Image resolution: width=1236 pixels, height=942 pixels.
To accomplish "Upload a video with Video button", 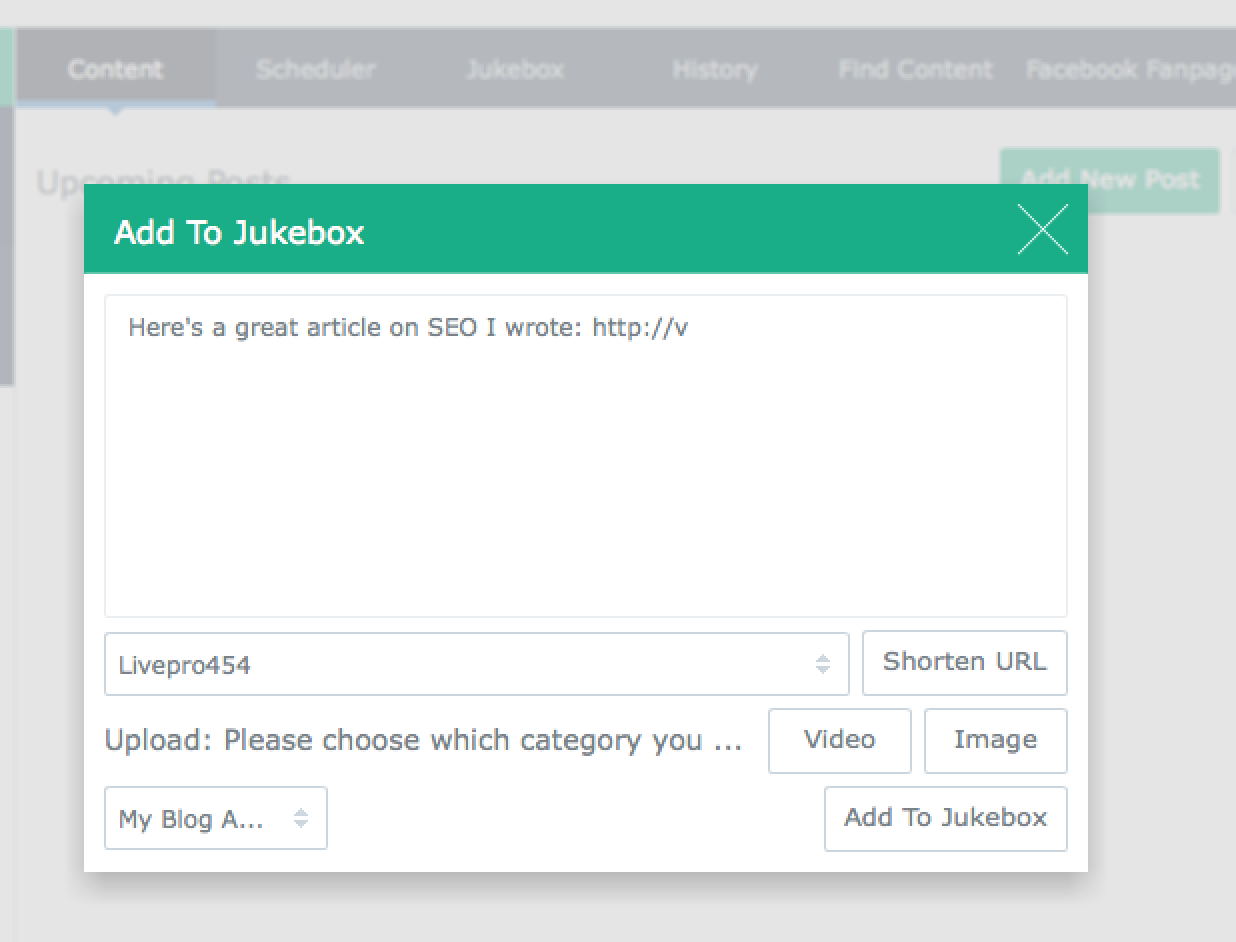I will [839, 740].
